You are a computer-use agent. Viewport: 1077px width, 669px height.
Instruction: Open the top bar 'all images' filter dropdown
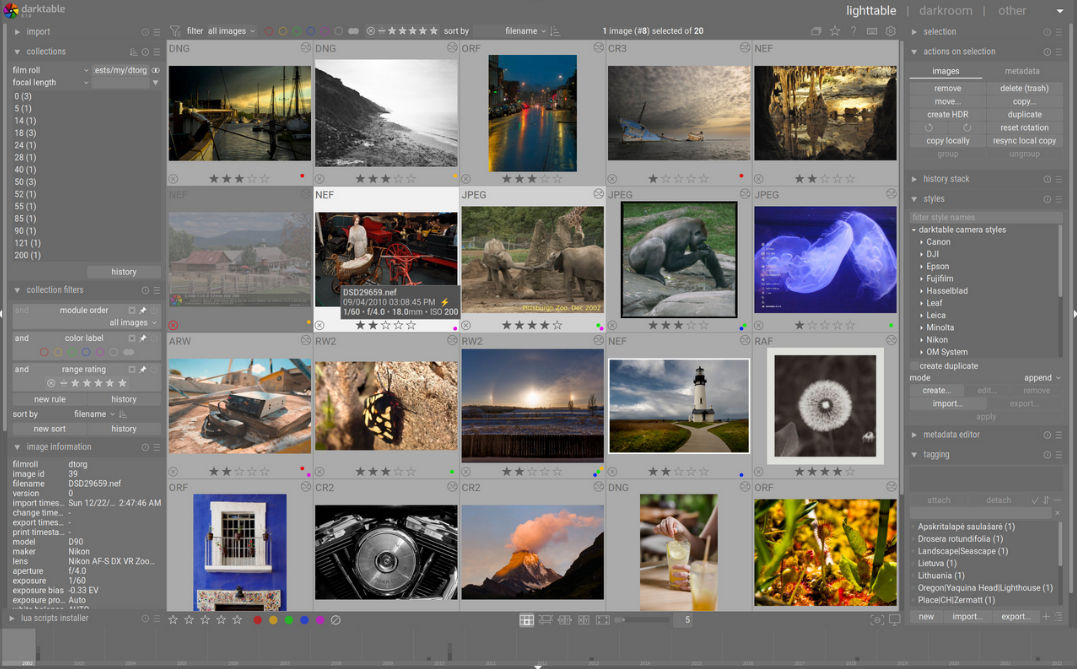[x=231, y=31]
